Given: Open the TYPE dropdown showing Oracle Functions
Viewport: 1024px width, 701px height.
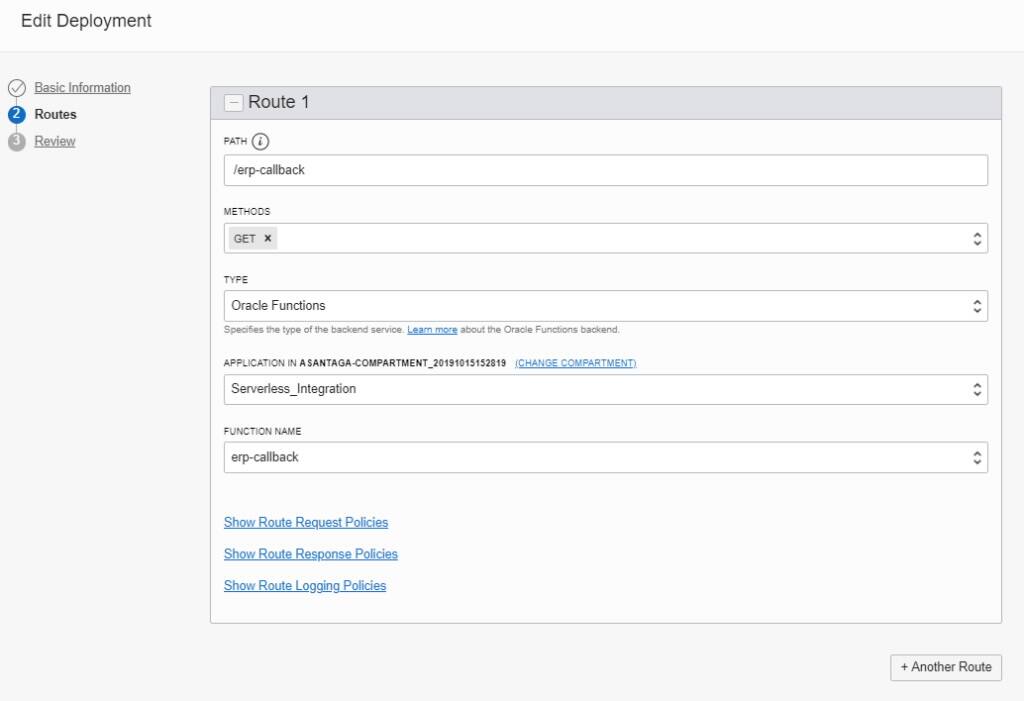Looking at the screenshot, I should [978, 305].
